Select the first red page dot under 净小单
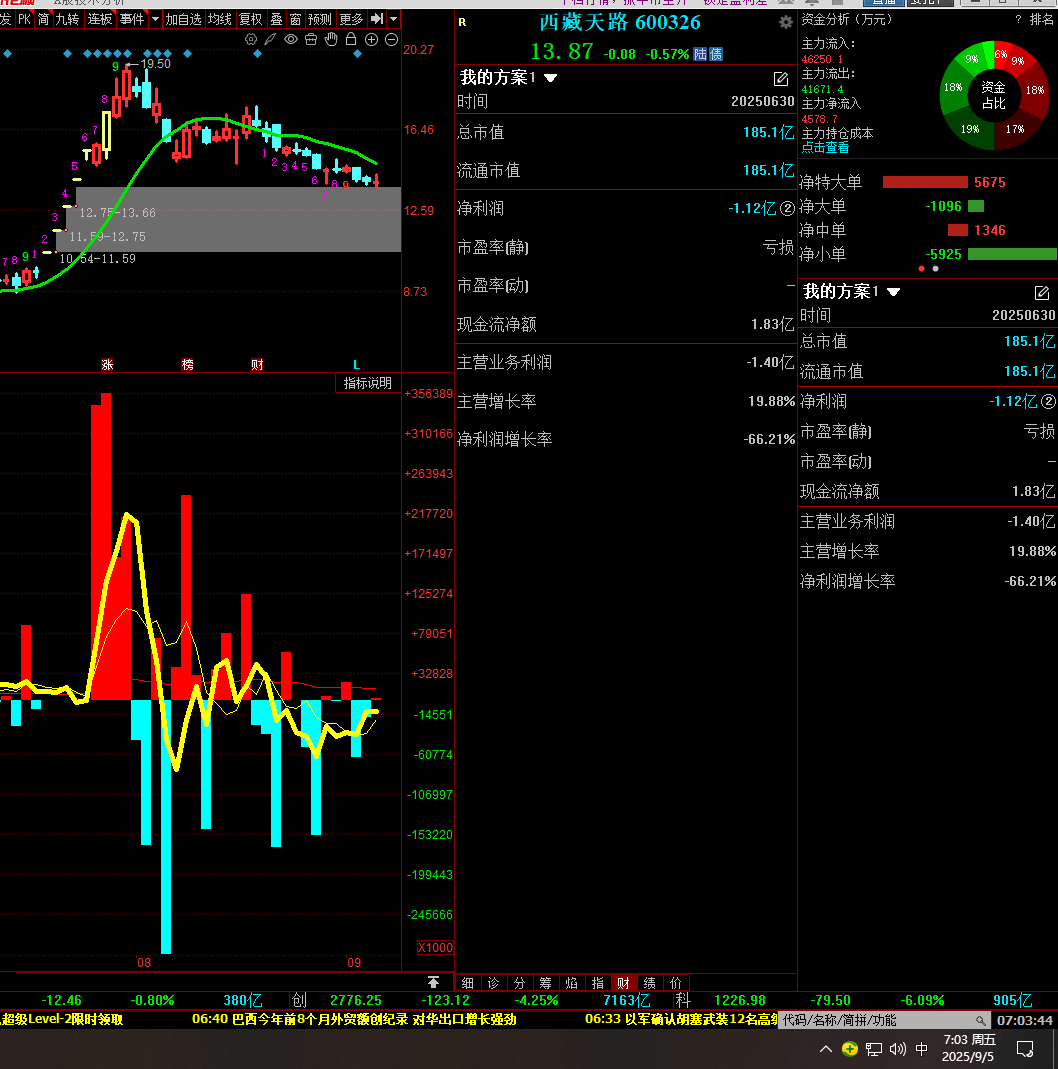Image resolution: width=1058 pixels, height=1069 pixels. pos(922,269)
